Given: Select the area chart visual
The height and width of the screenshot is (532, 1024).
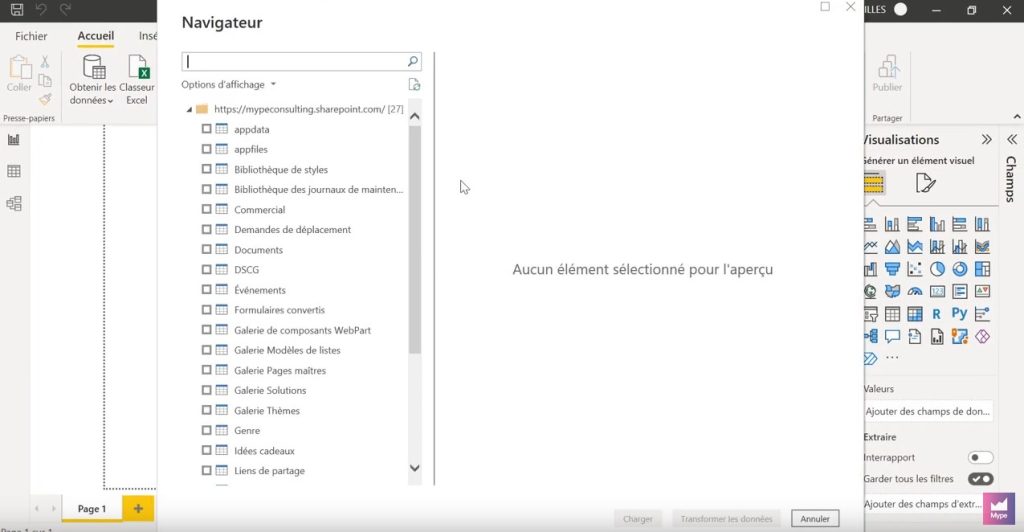Looking at the screenshot, I should (x=892, y=247).
